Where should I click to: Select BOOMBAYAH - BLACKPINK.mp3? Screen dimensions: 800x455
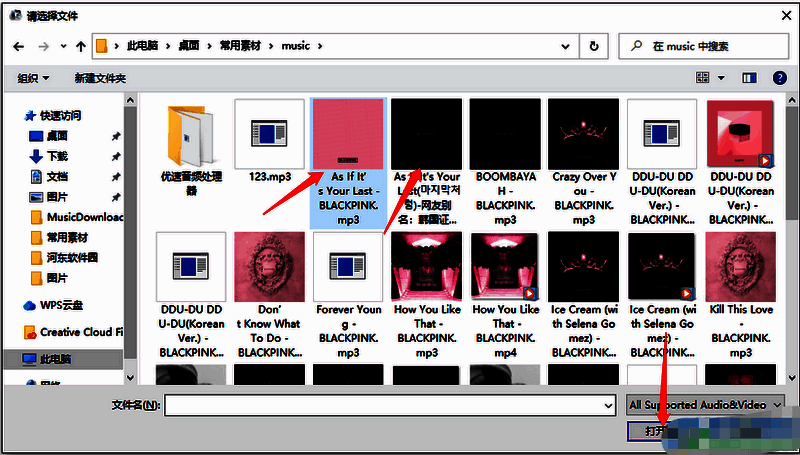(505, 162)
